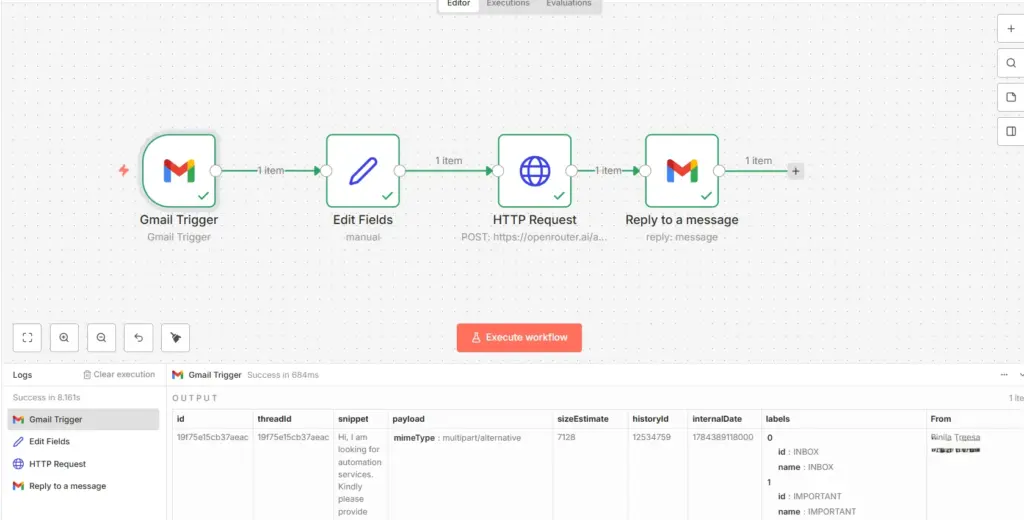1024x520 pixels.
Task: Click the 'name : IMPORTANT' label entry
Action: point(816,512)
